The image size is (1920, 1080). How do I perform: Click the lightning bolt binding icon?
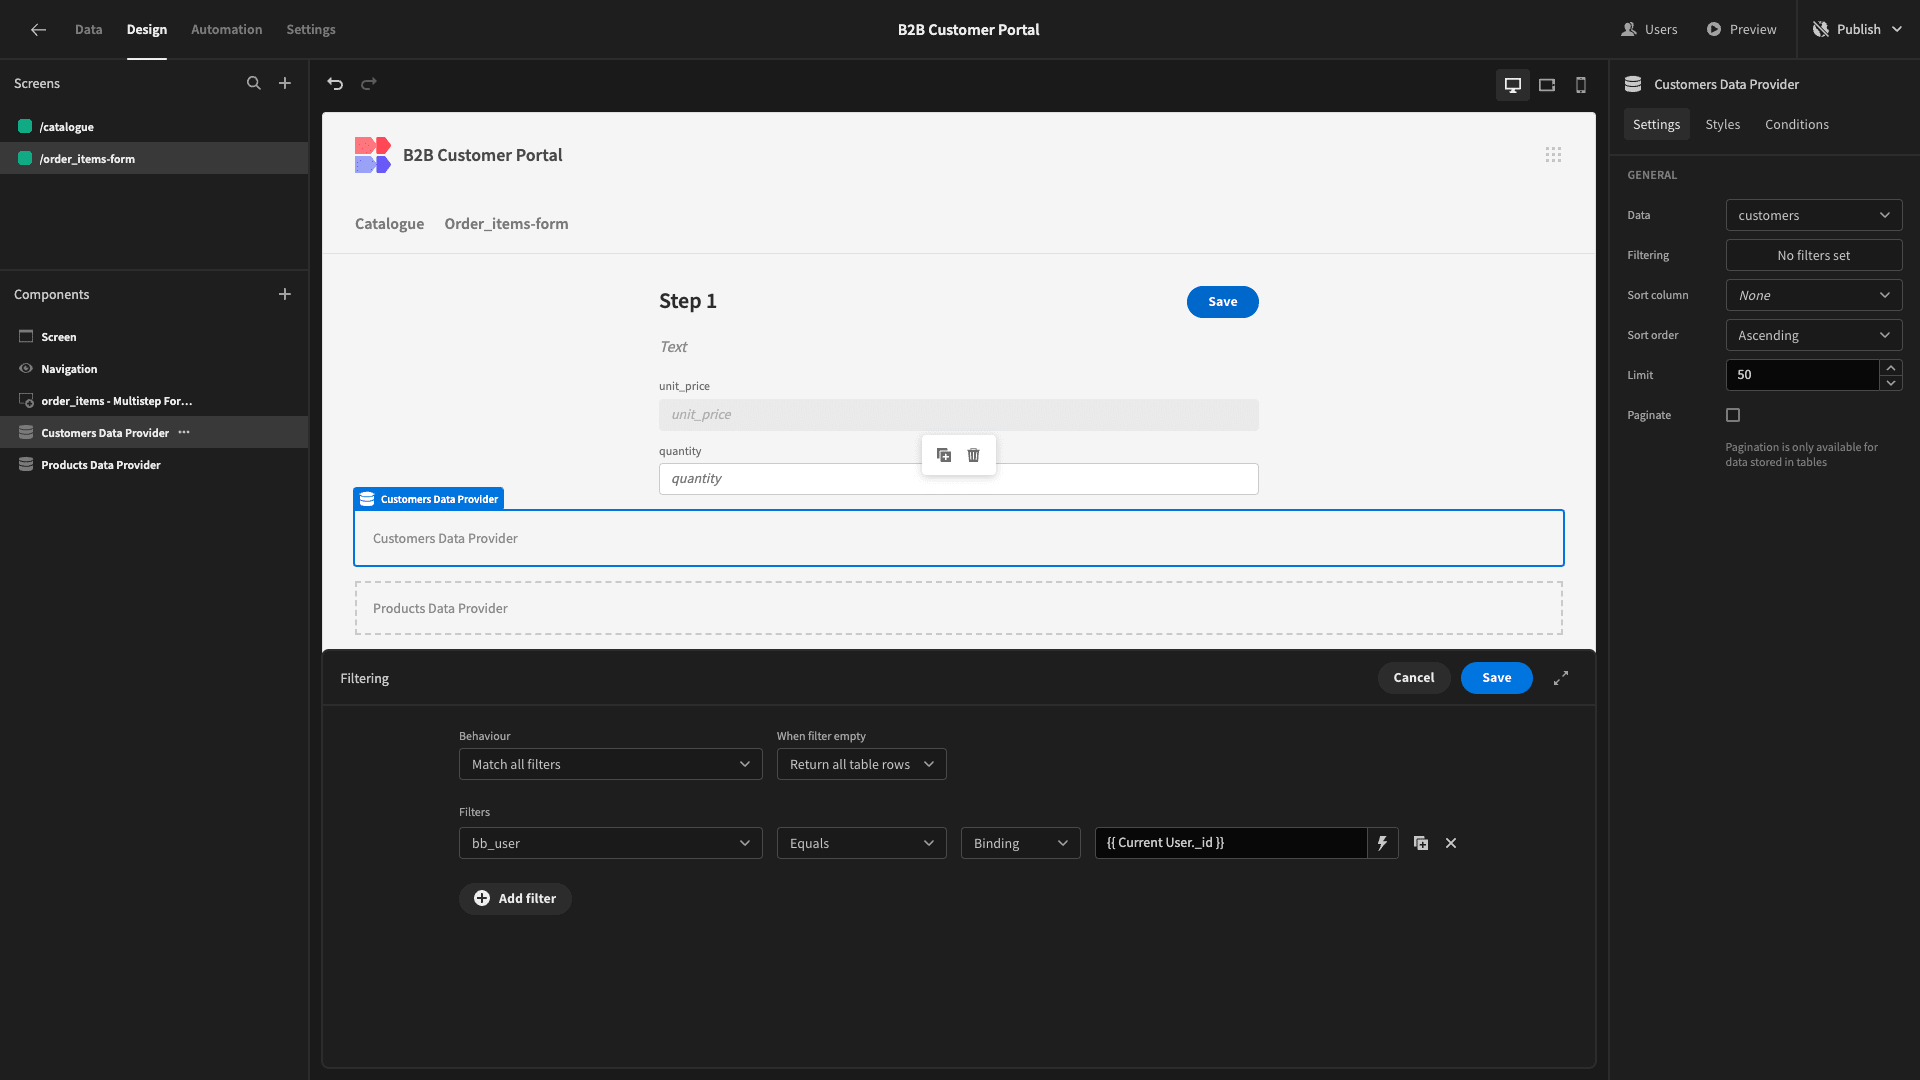[1382, 843]
